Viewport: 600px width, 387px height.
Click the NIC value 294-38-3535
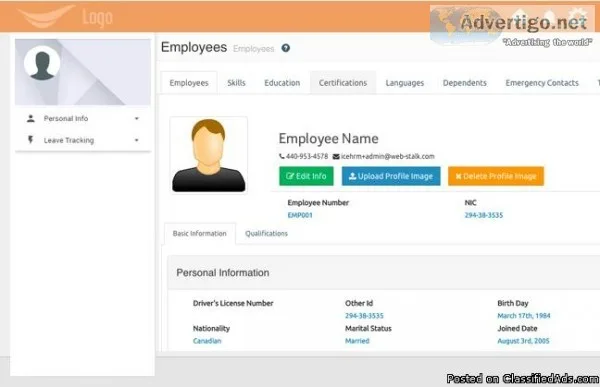coord(484,215)
